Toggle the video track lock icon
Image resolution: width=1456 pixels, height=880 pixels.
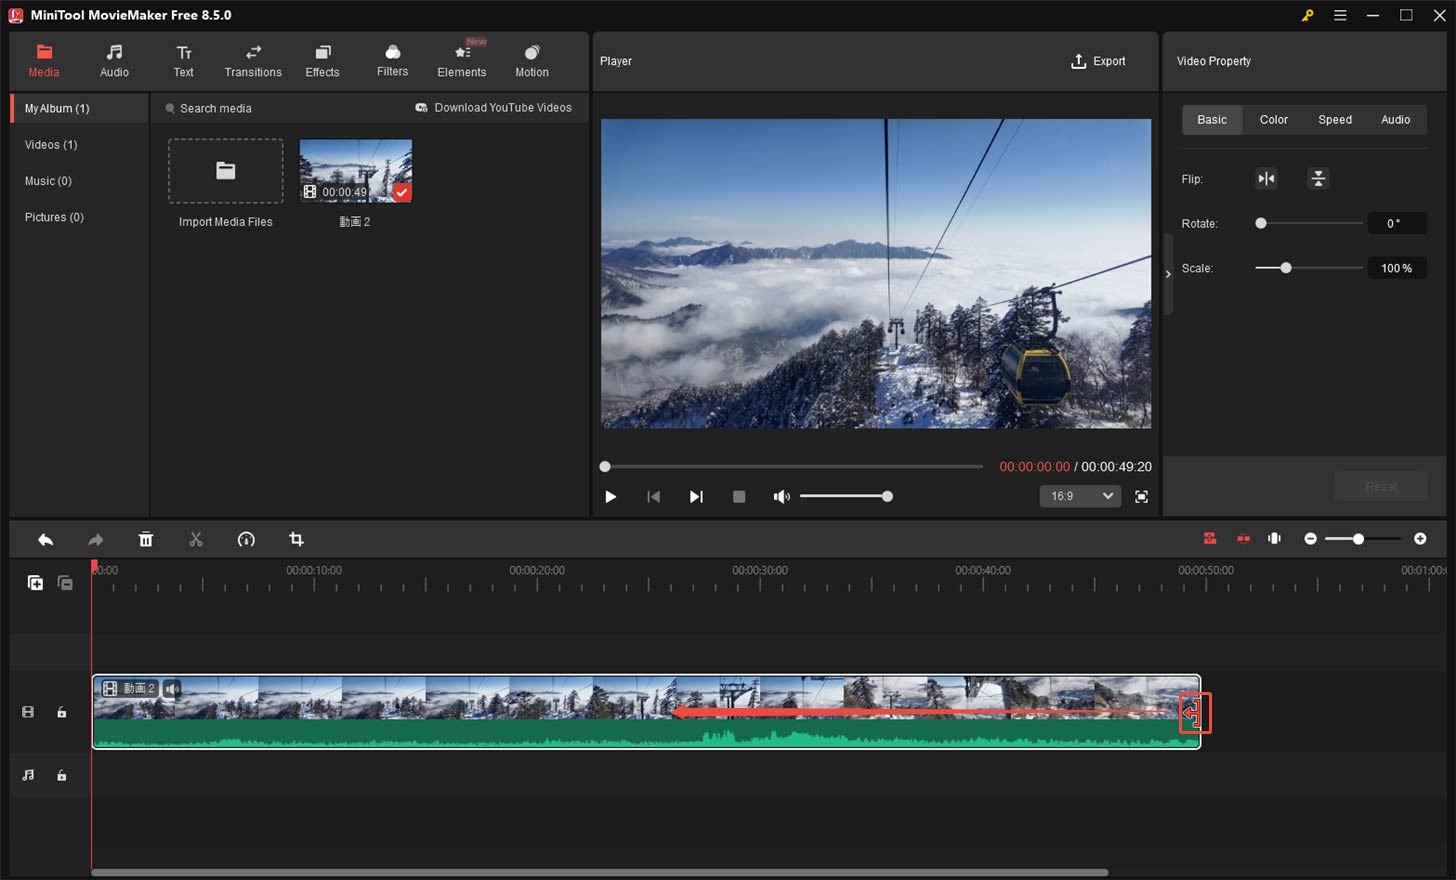click(61, 711)
